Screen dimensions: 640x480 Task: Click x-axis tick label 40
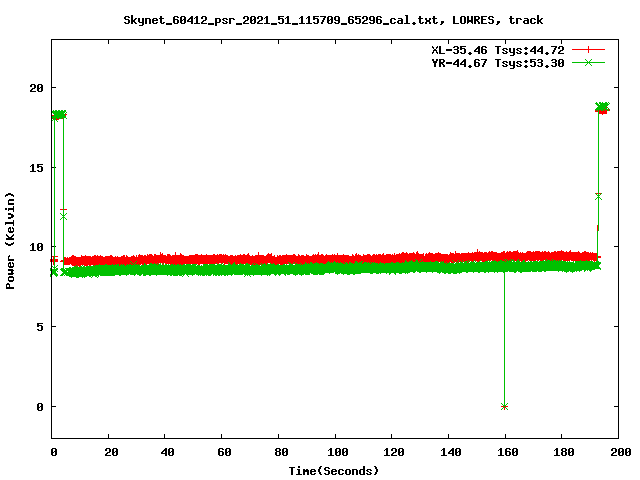coord(167,452)
